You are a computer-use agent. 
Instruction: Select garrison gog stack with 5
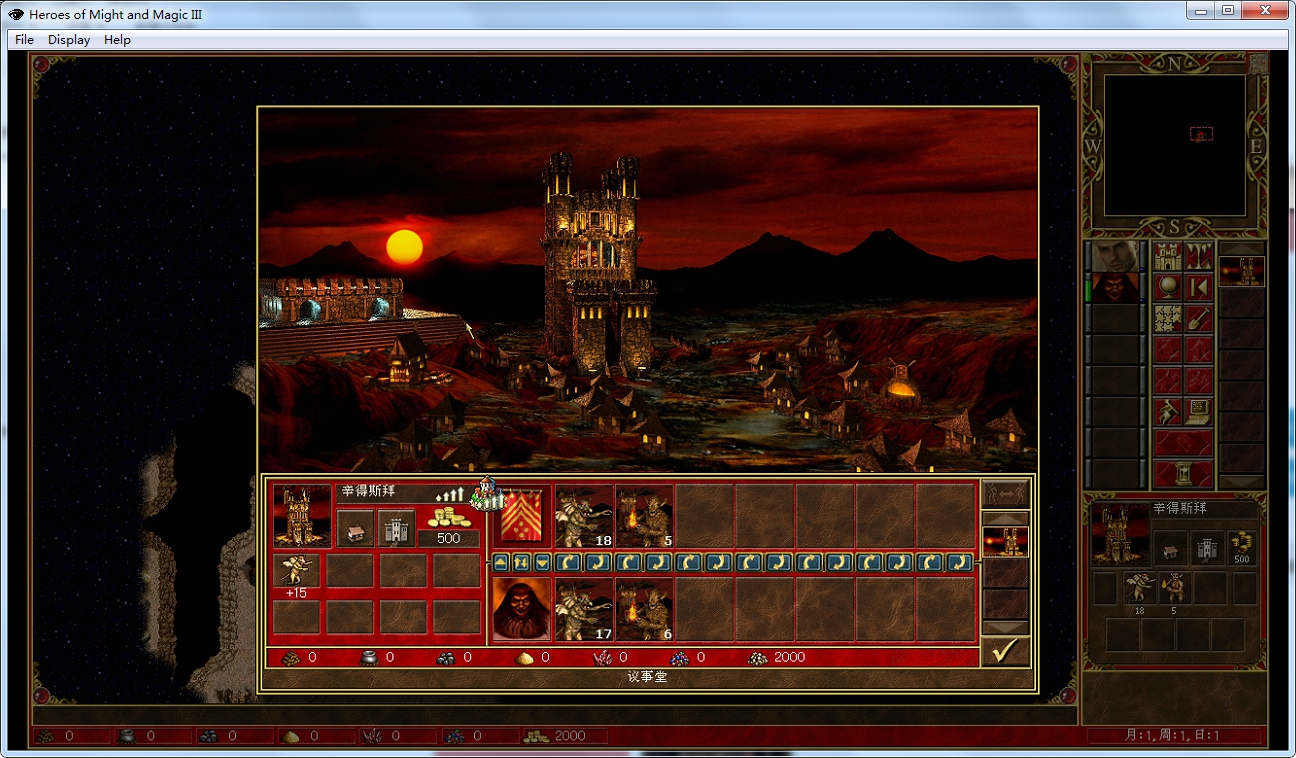pyautogui.click(x=644, y=516)
